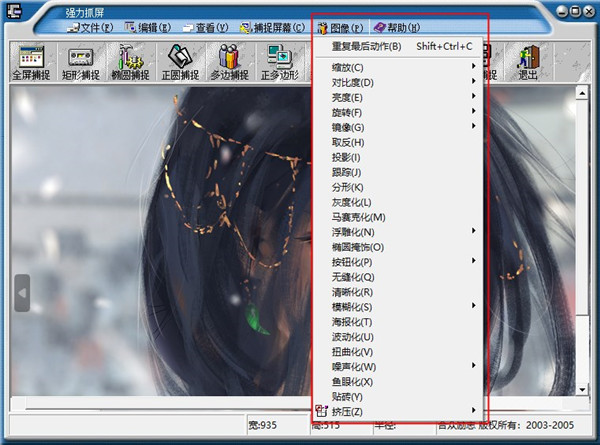Click vertical scrollbar up arrow
This screenshot has height=445, width=600.
pos(582,93)
